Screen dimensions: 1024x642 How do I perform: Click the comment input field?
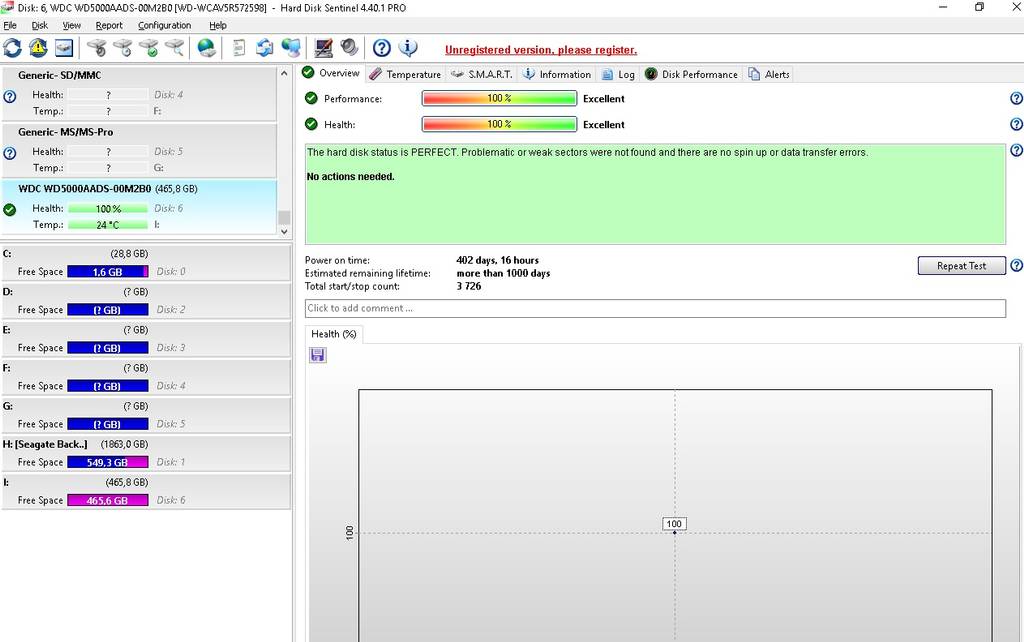click(x=654, y=308)
